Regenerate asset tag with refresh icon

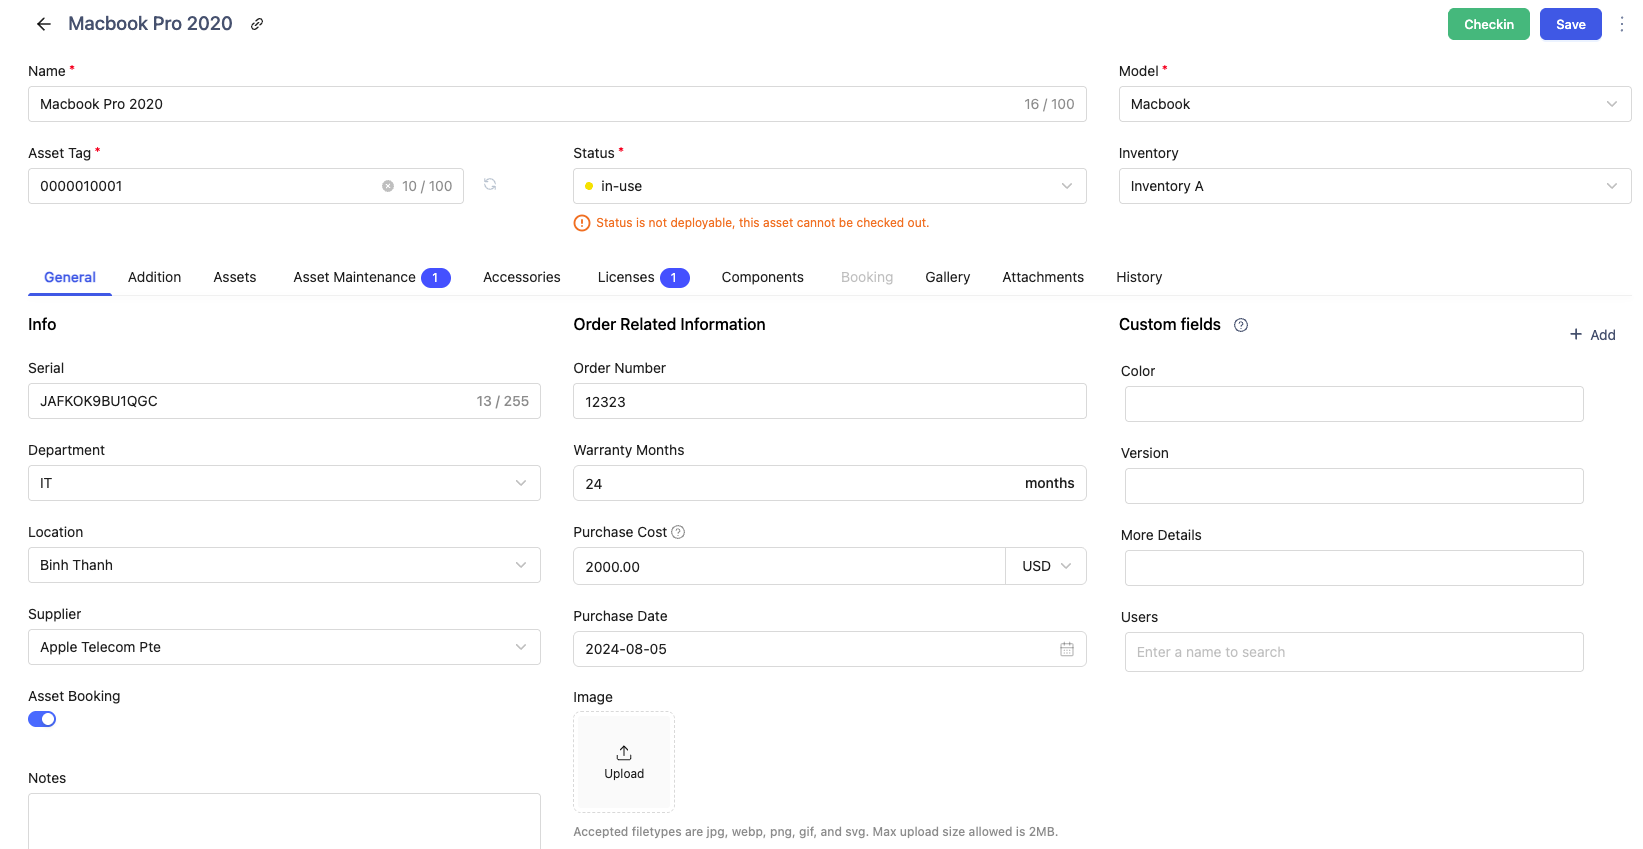pyautogui.click(x=490, y=185)
